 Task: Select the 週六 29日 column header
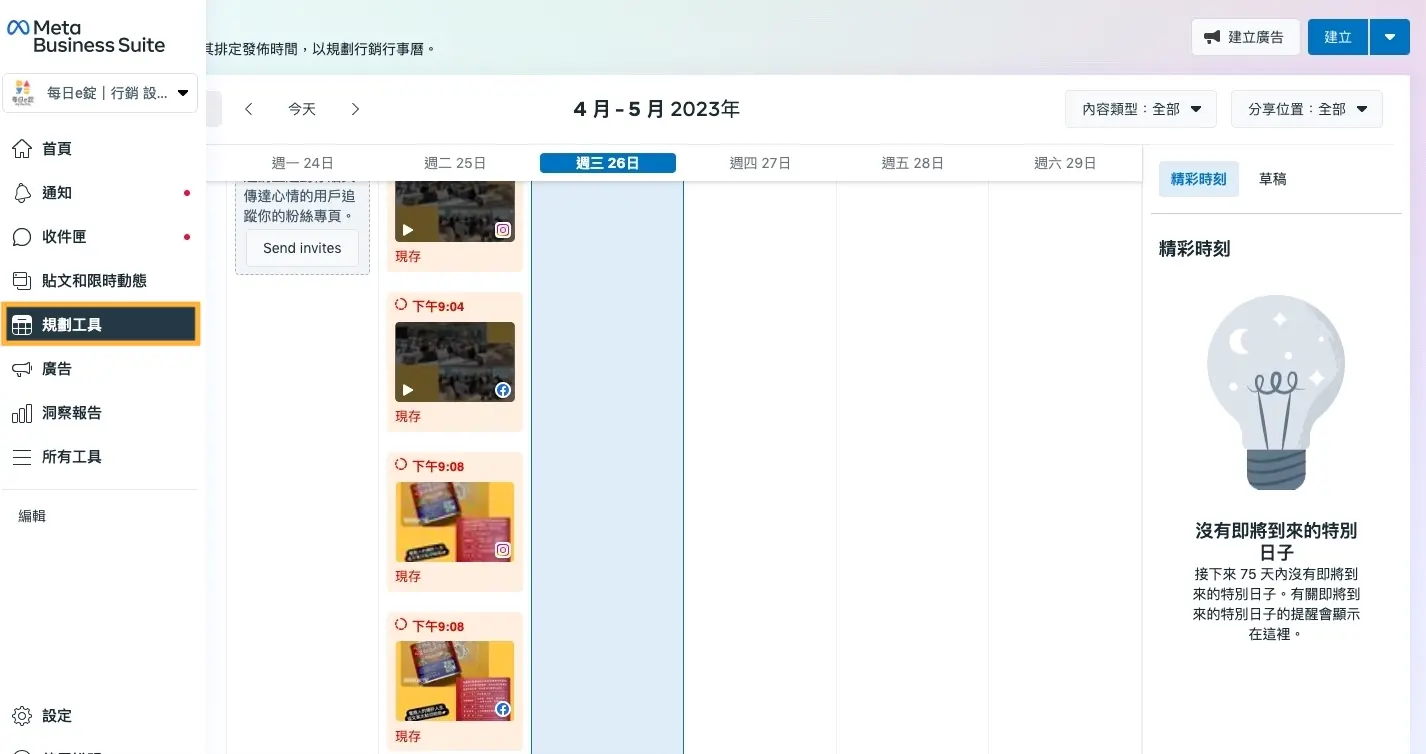[1065, 163]
